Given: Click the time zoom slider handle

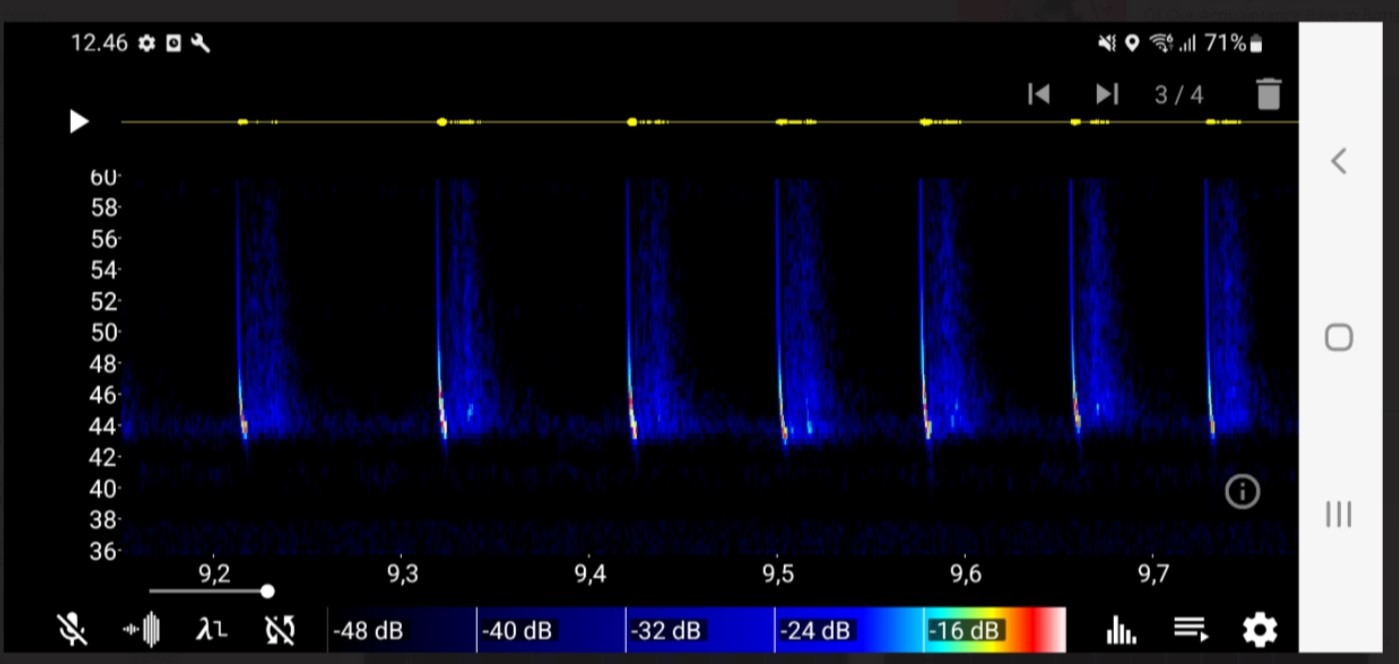Looking at the screenshot, I should pyautogui.click(x=267, y=591).
